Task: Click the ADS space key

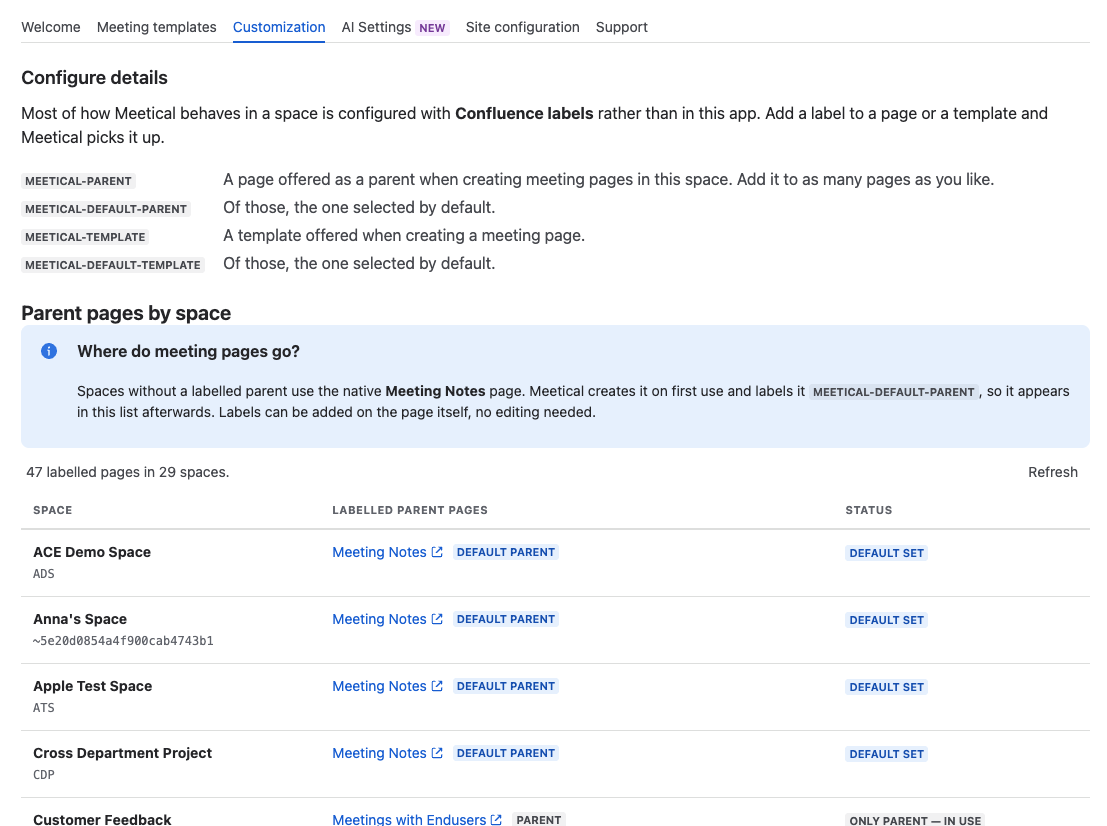Action: pos(44,574)
